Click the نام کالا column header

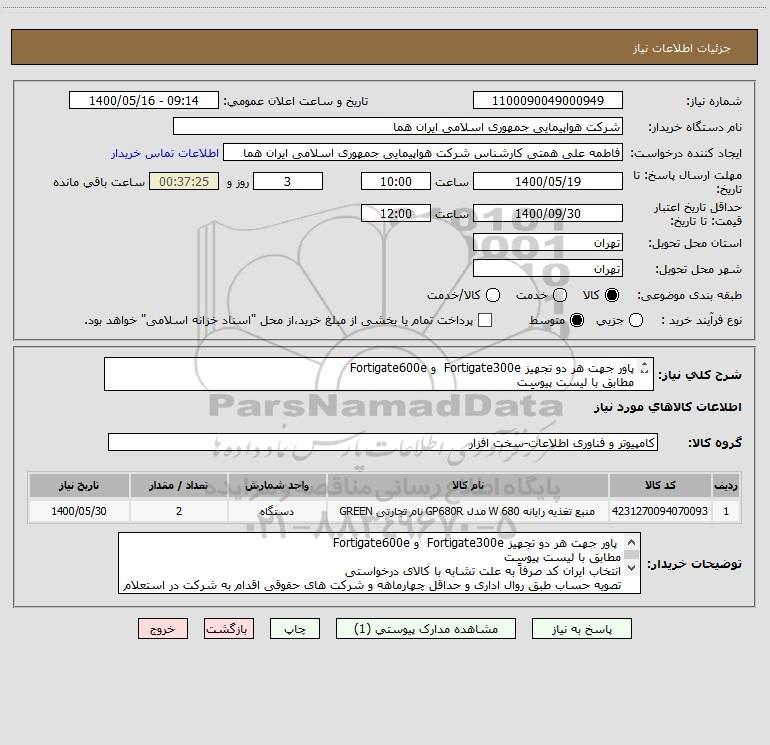pyautogui.click(x=468, y=486)
